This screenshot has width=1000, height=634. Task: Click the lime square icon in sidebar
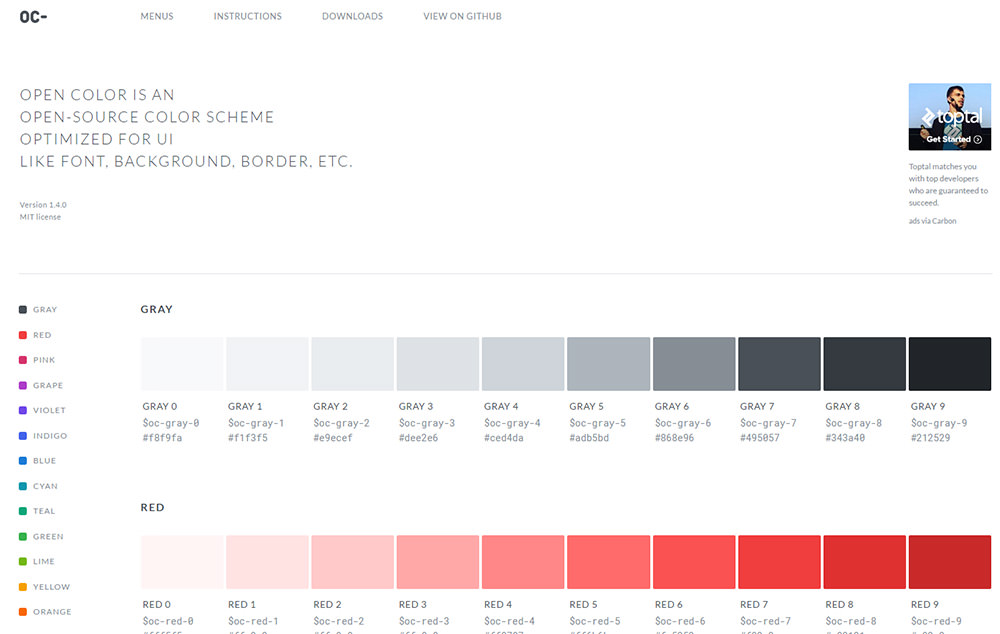23,561
